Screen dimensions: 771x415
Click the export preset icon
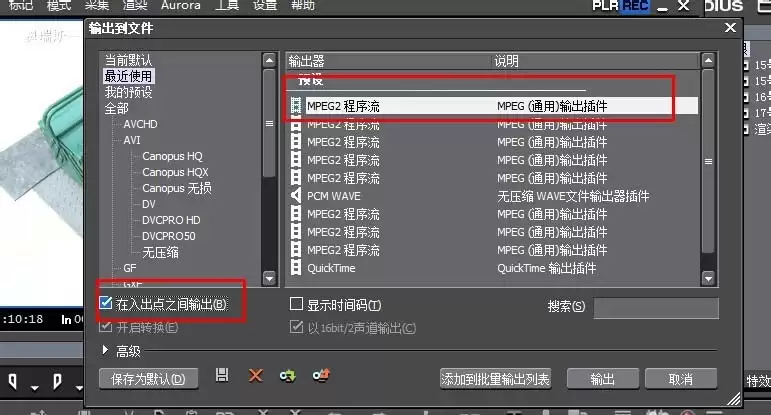pos(321,376)
